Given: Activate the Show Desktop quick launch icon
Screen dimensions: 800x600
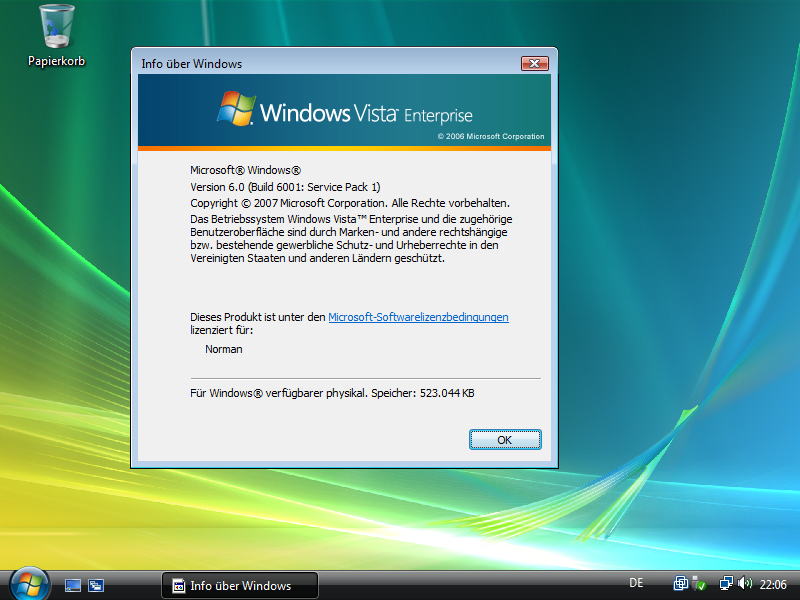Looking at the screenshot, I should (71, 584).
